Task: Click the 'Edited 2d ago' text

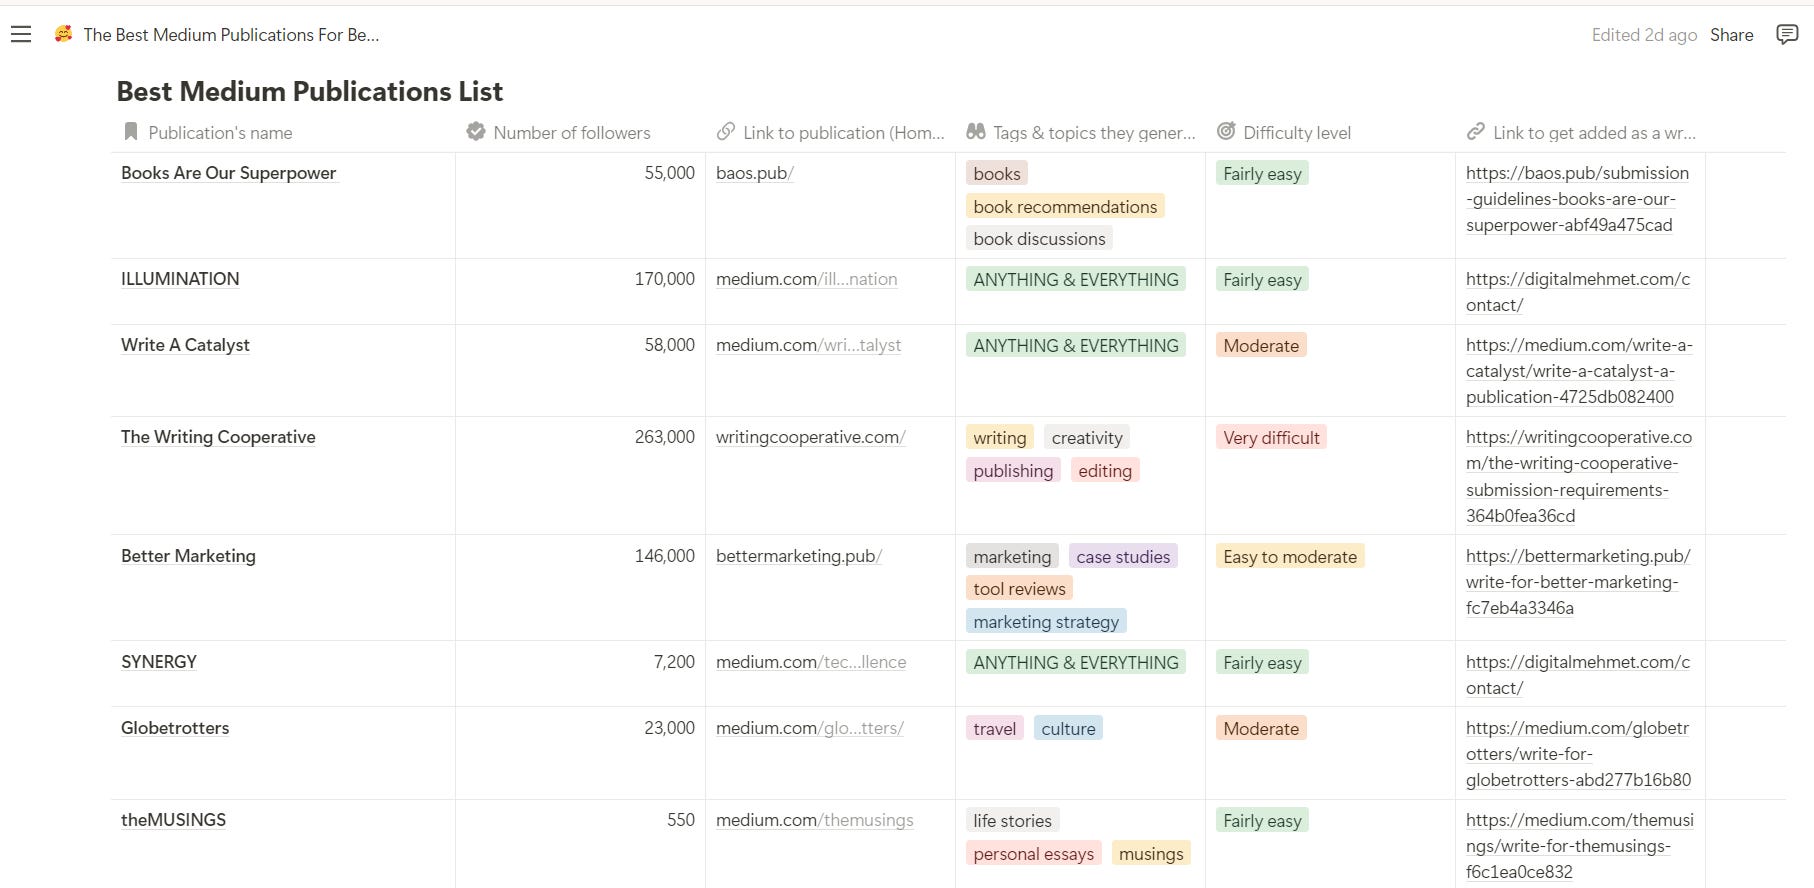Action: tap(1644, 35)
